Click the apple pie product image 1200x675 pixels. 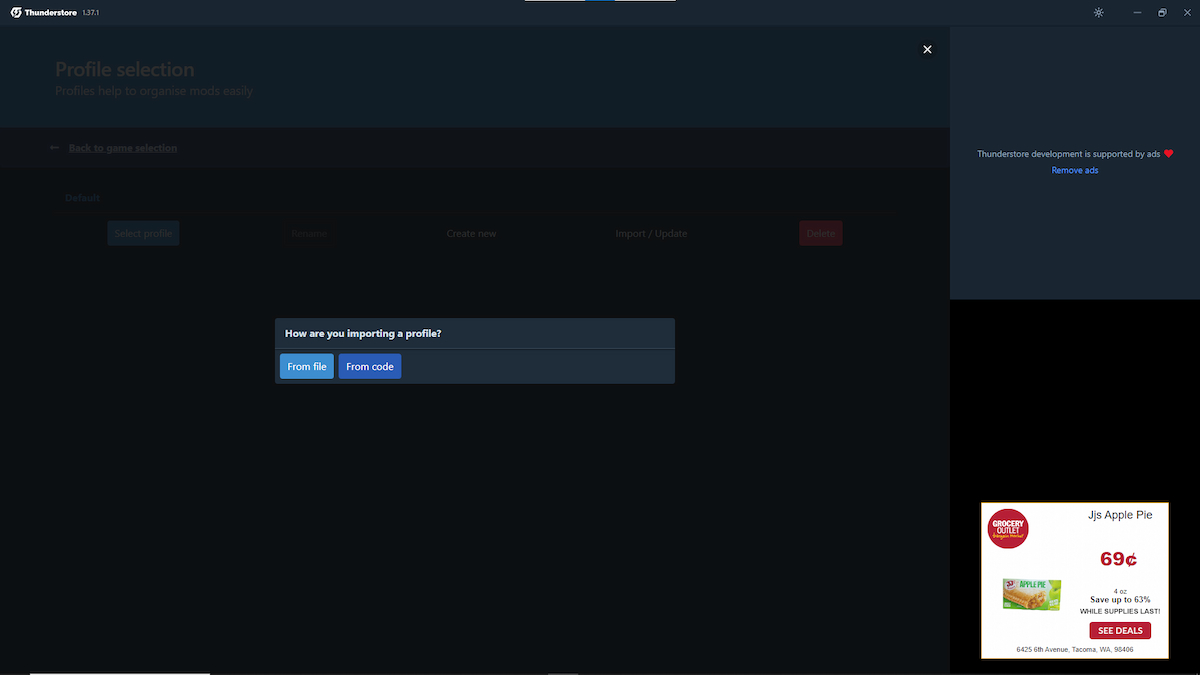pyautogui.click(x=1031, y=594)
